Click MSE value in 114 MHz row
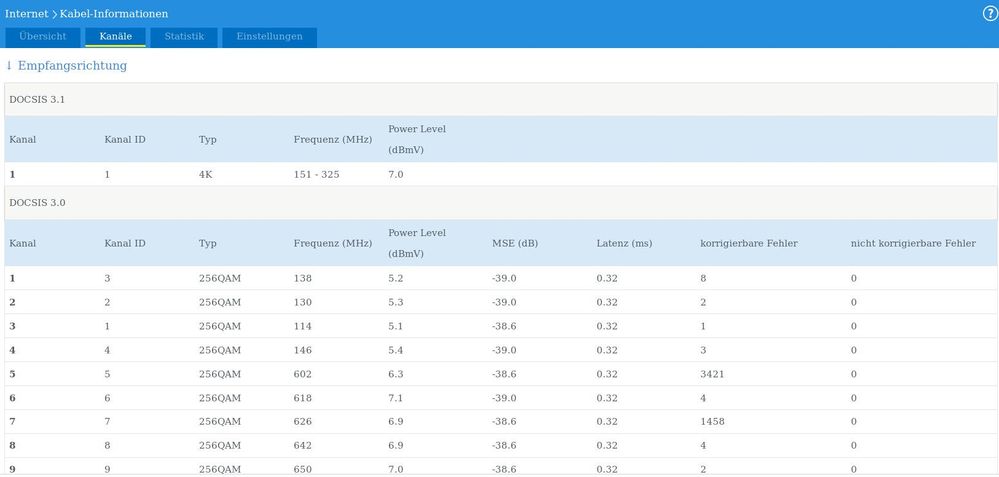Screen dimensions: 999x477 504,326
